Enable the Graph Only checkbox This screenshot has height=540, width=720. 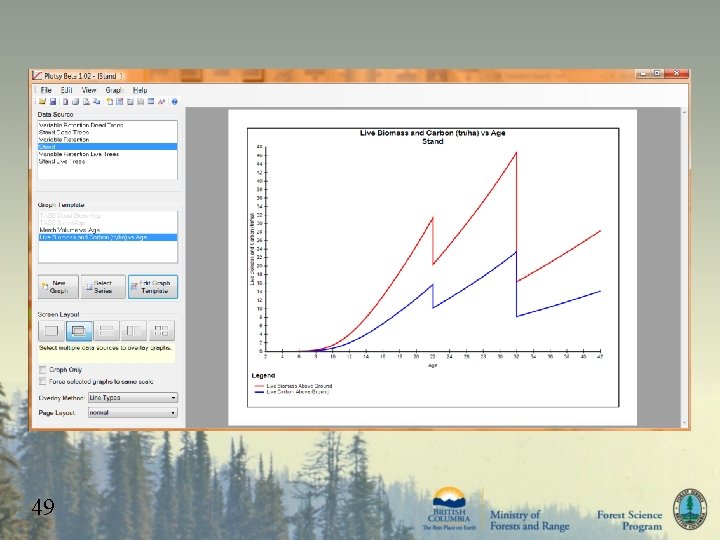[x=43, y=370]
